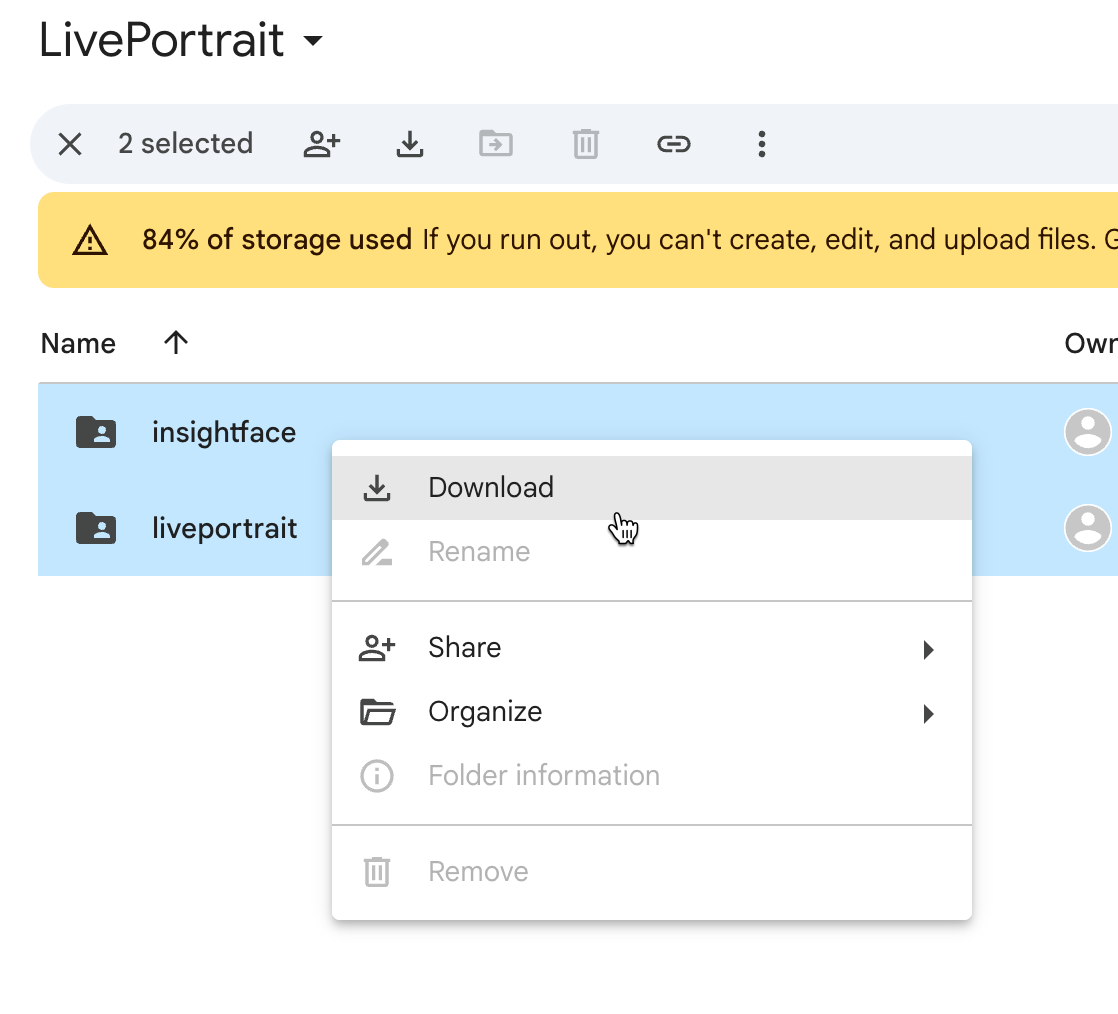Click the storage warning triangle icon

point(90,240)
